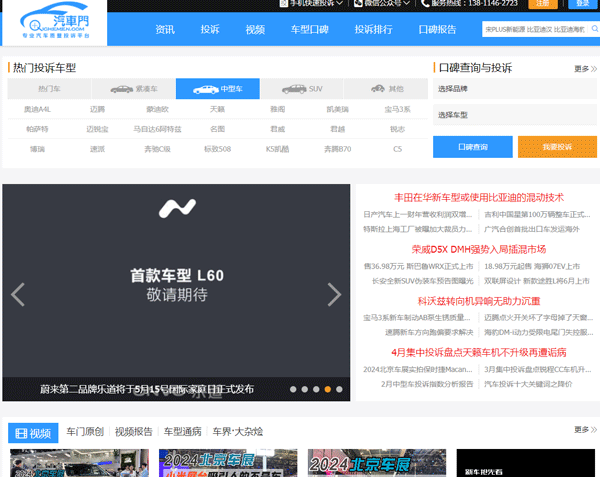Click the 视频 section film icon
Viewport: 600px width, 477px height.
21,433
